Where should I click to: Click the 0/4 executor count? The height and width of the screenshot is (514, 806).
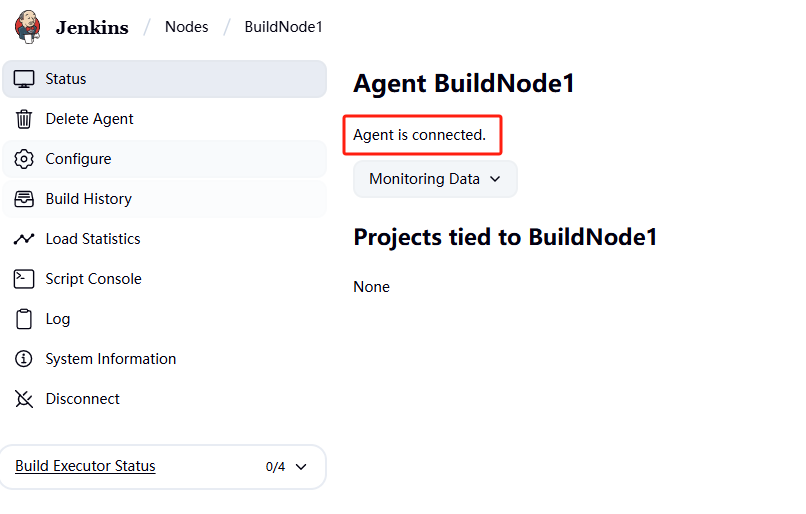coord(275,467)
